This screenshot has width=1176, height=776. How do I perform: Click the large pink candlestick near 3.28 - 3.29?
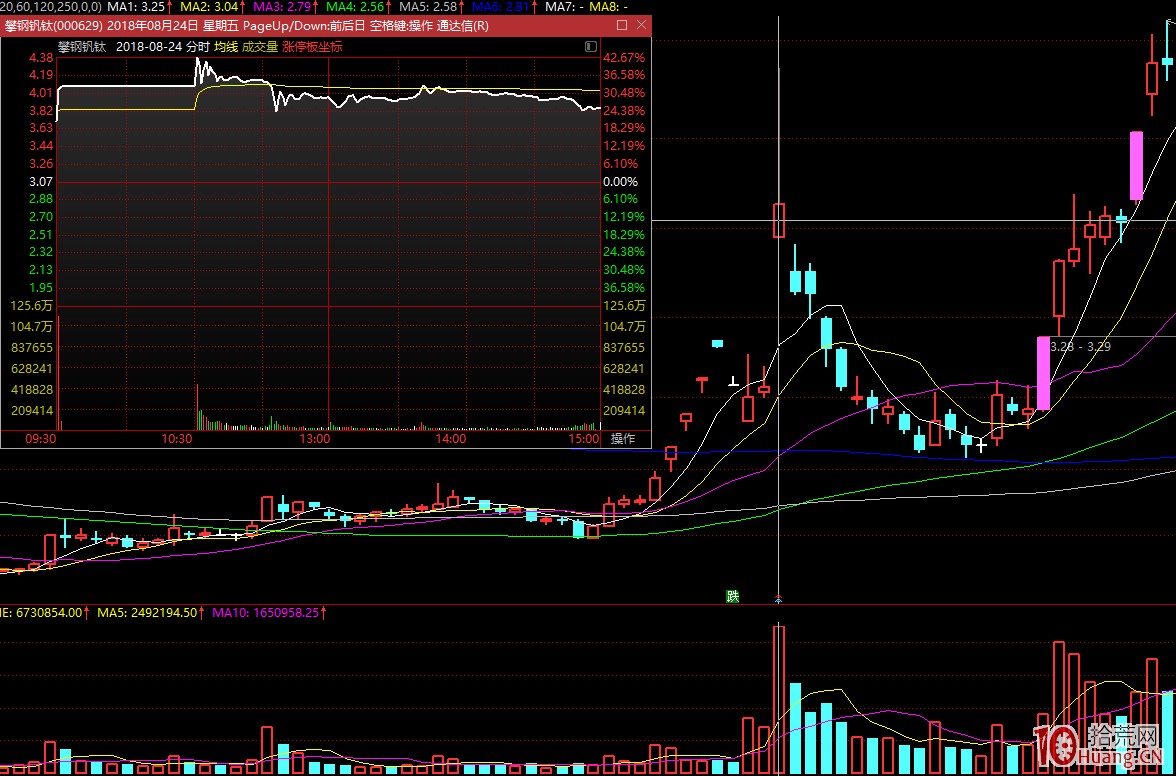(x=1043, y=373)
